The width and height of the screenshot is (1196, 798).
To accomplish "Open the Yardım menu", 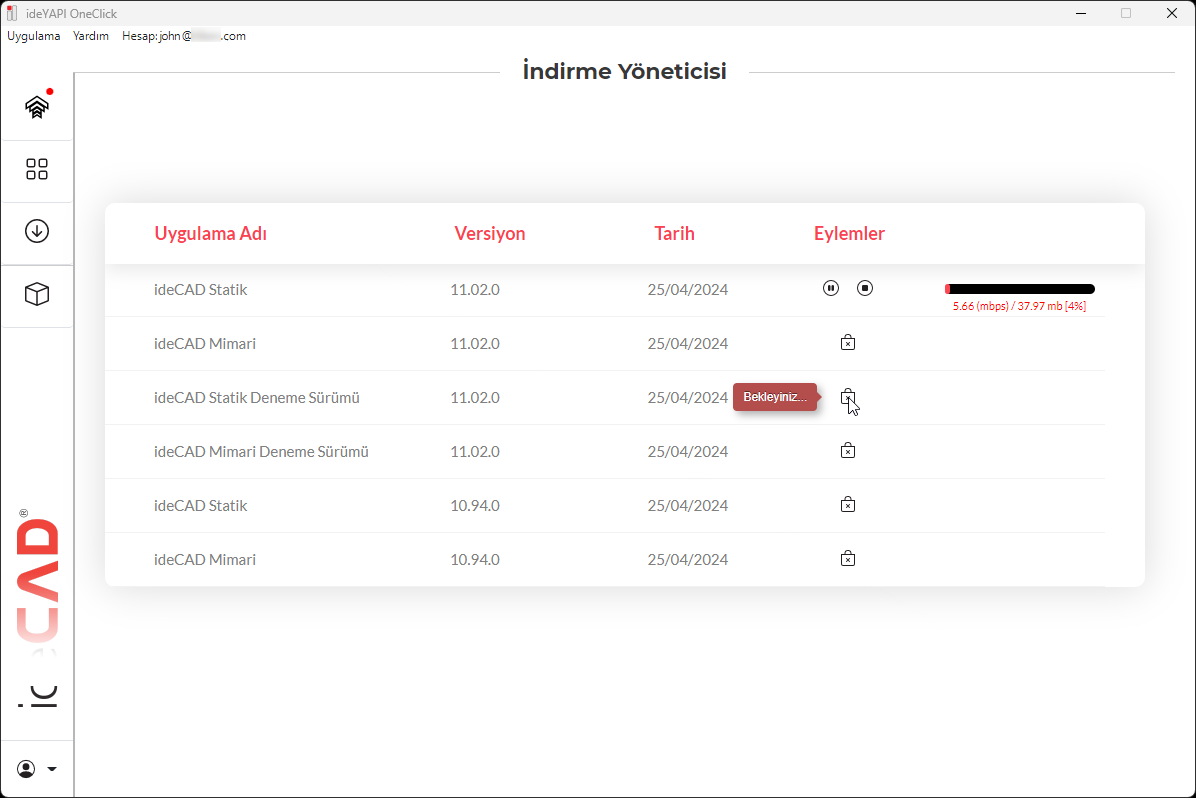I will [x=91, y=36].
